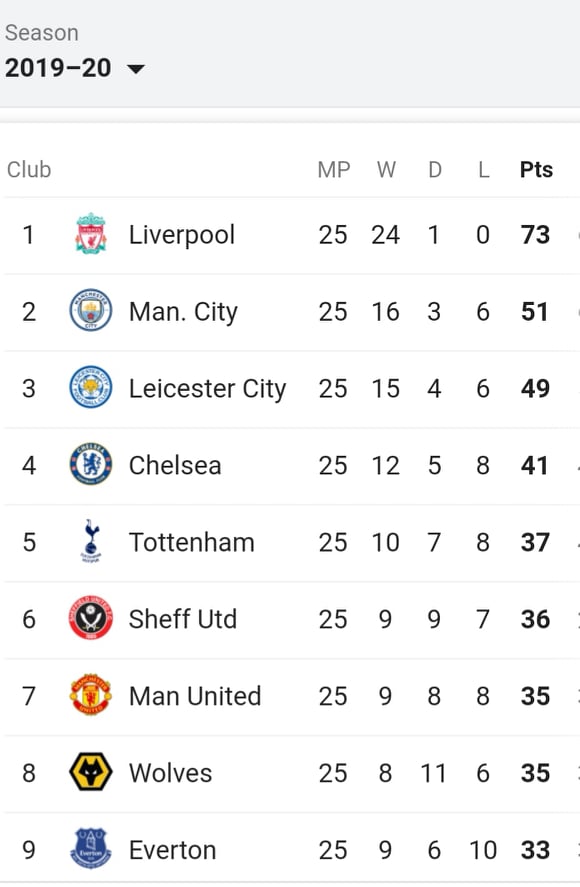Click the season dropdown arrow
Screen dimensions: 580x887
tap(136, 70)
